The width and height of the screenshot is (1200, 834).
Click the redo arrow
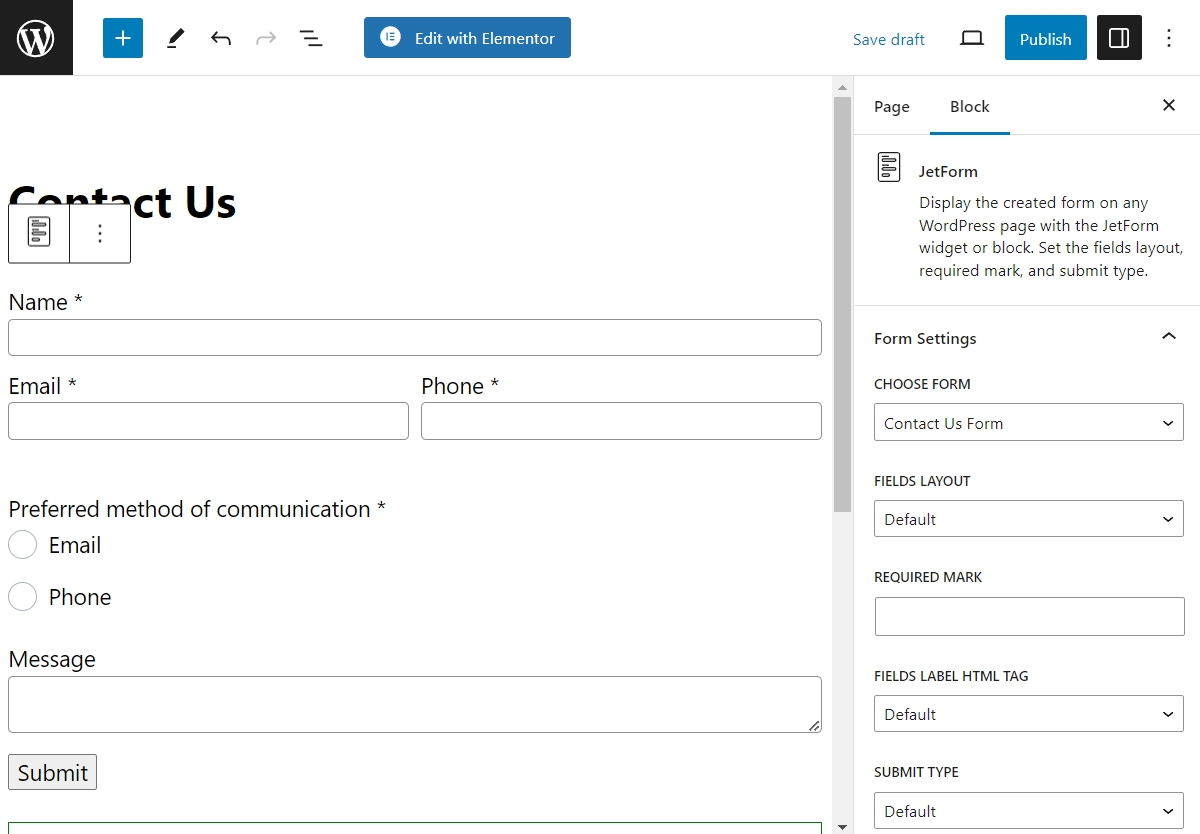point(265,37)
